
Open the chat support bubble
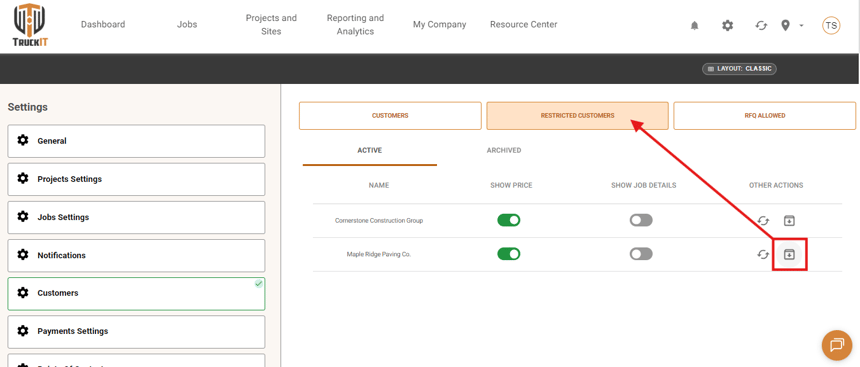click(836, 345)
